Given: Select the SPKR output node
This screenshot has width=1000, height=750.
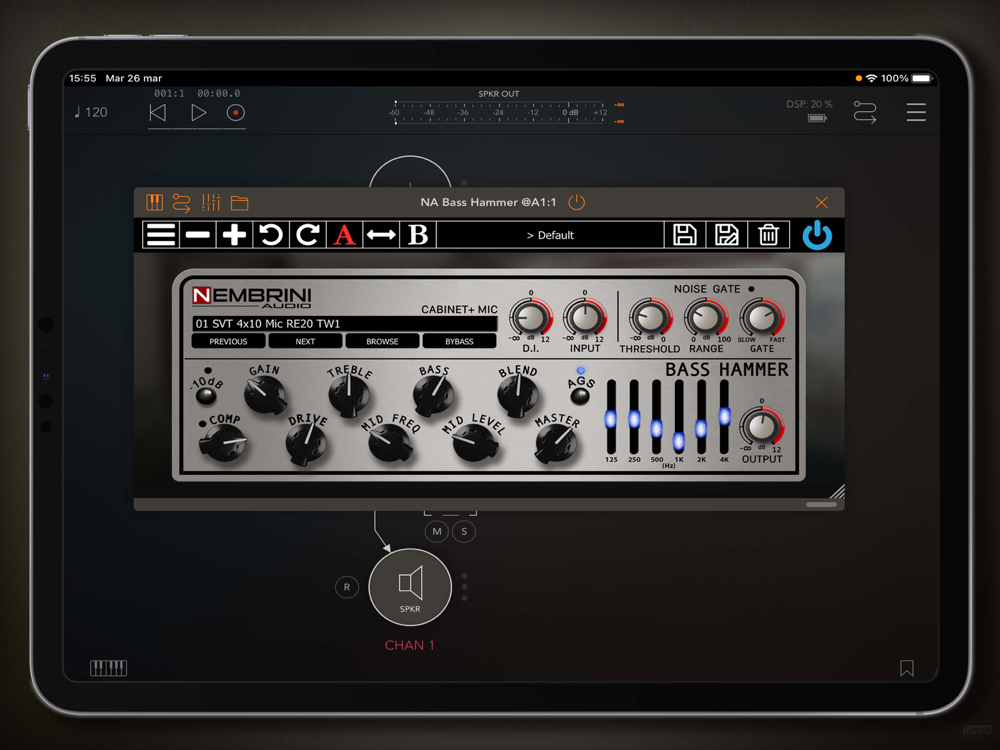Looking at the screenshot, I should (x=410, y=587).
